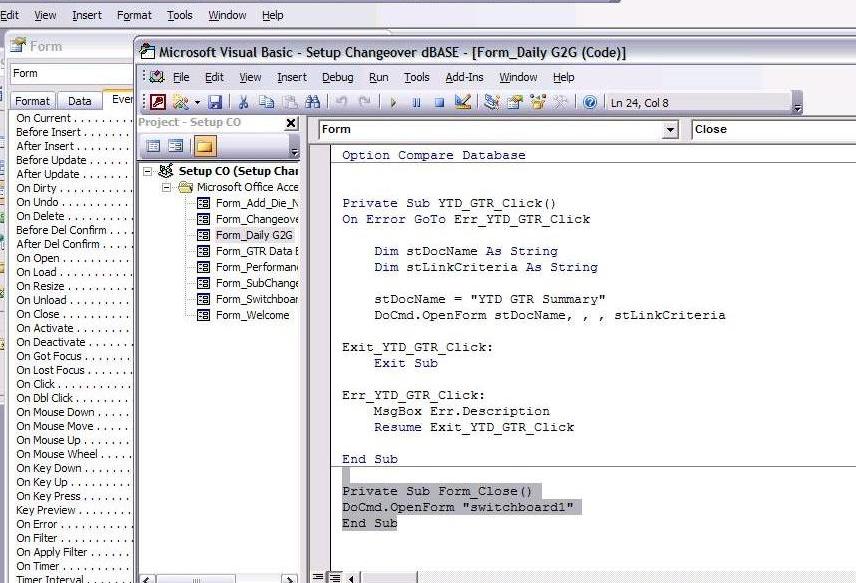
Task: Open the Object Browser icon
Action: pyautogui.click(x=538, y=102)
